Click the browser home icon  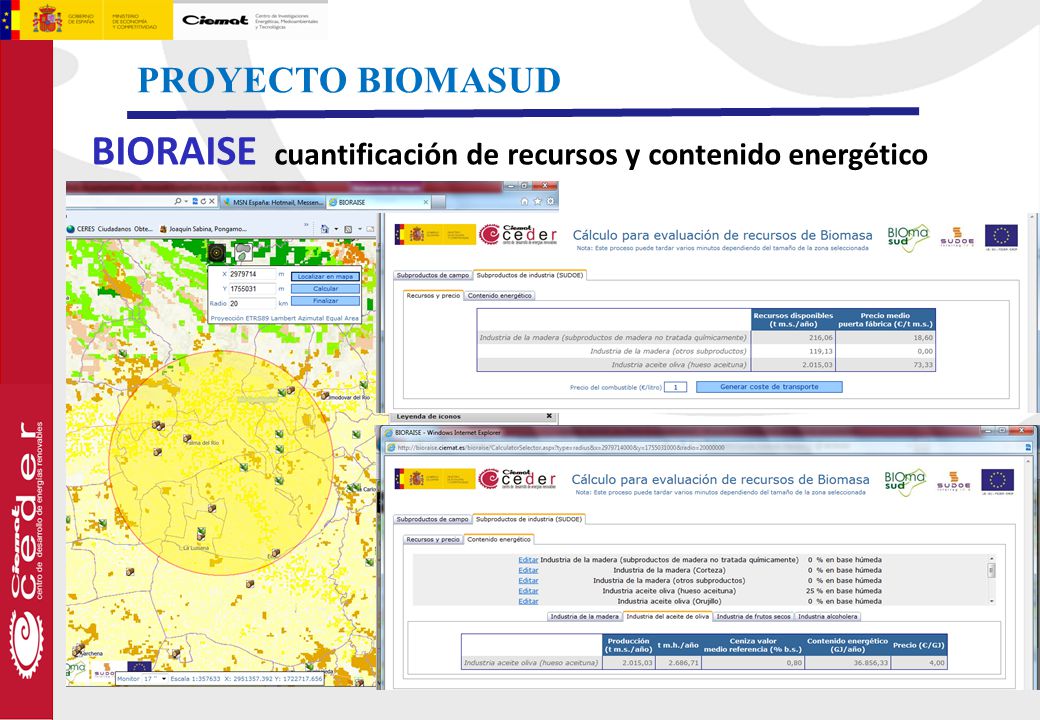click(x=524, y=202)
